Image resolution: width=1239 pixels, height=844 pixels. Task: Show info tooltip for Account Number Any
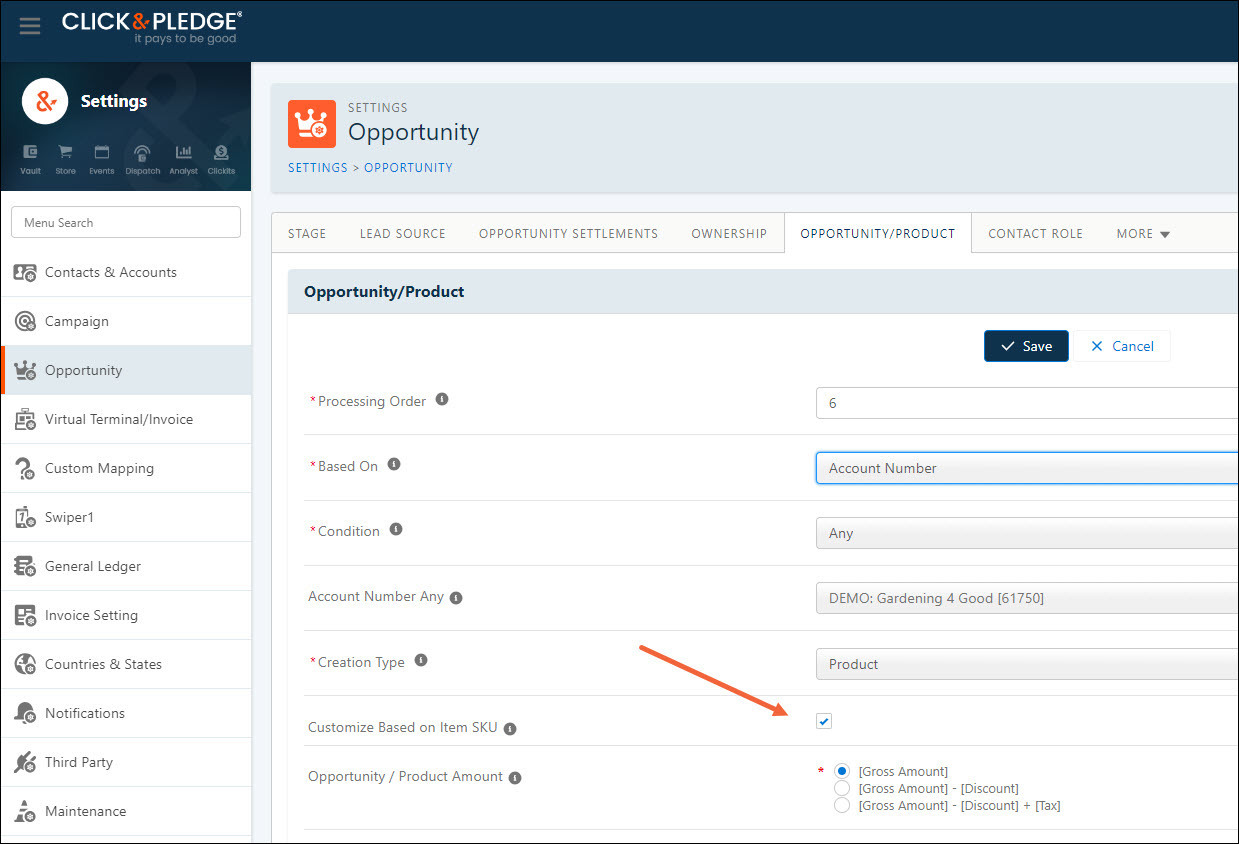click(456, 598)
